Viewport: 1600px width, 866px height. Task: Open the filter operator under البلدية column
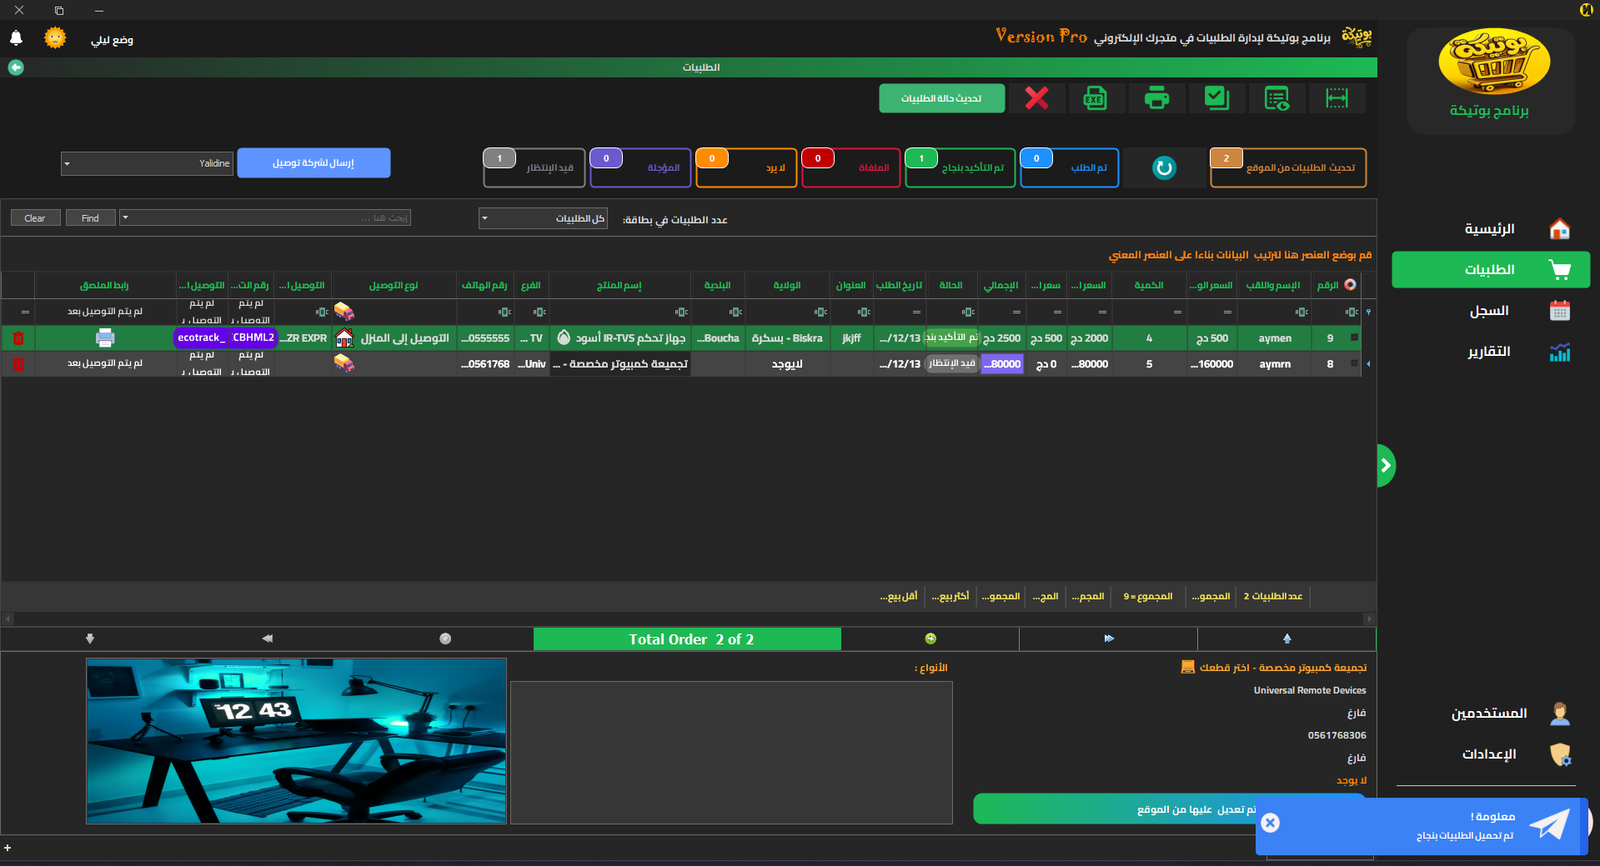(x=735, y=312)
